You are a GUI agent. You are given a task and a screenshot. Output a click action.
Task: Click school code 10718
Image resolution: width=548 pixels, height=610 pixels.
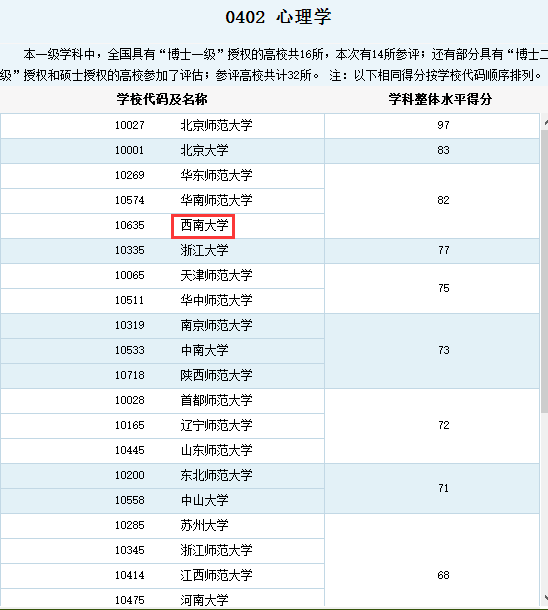[130, 375]
